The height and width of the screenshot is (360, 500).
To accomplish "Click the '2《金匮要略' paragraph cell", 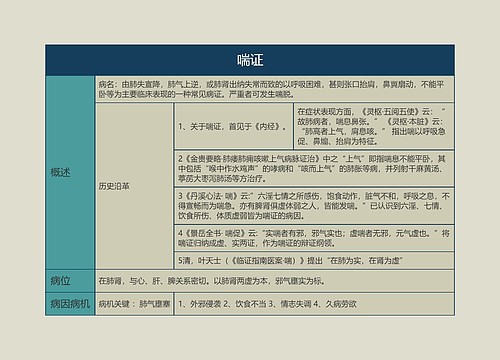I will point(314,168).
